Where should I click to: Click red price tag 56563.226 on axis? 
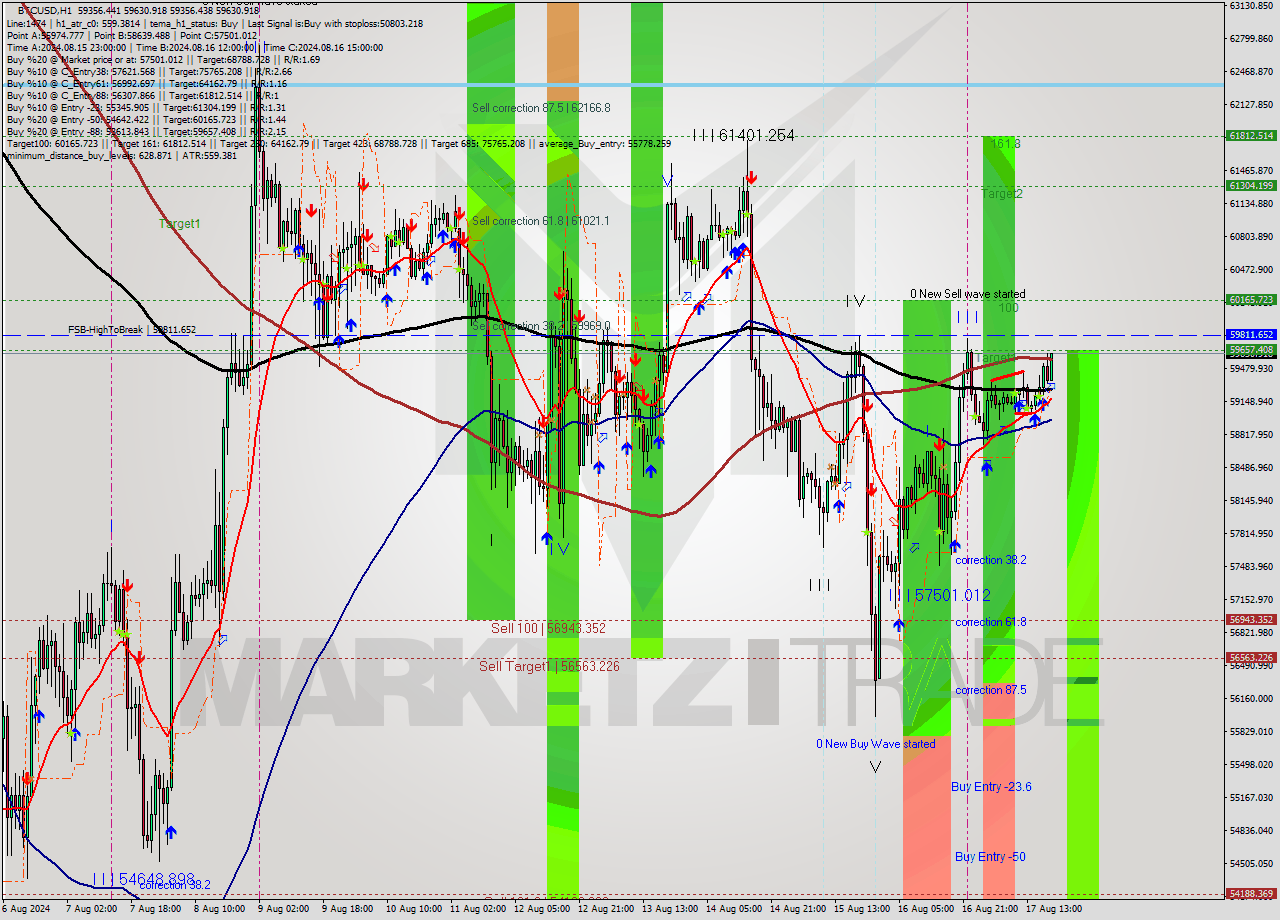[x=1250, y=658]
